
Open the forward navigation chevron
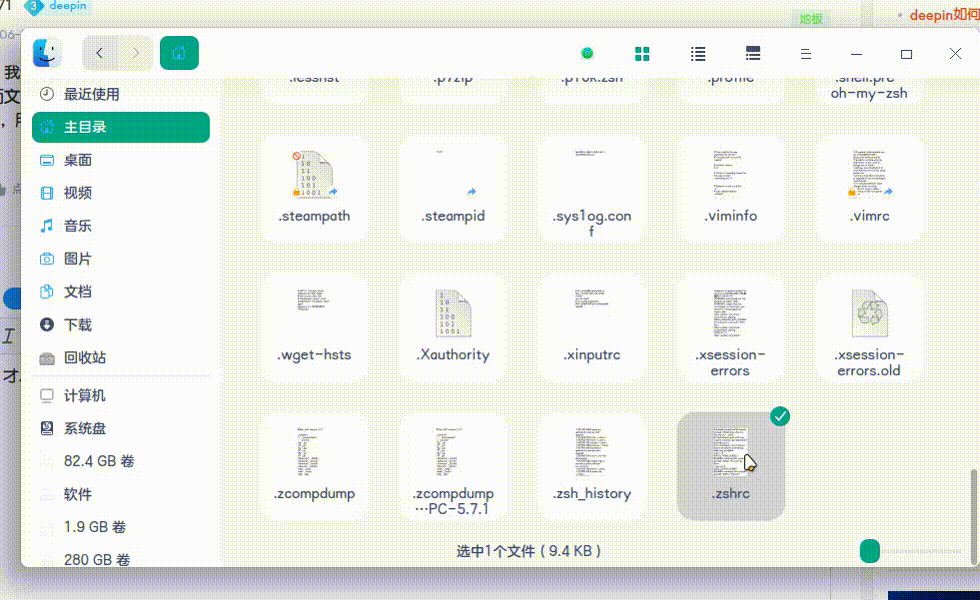tap(137, 53)
